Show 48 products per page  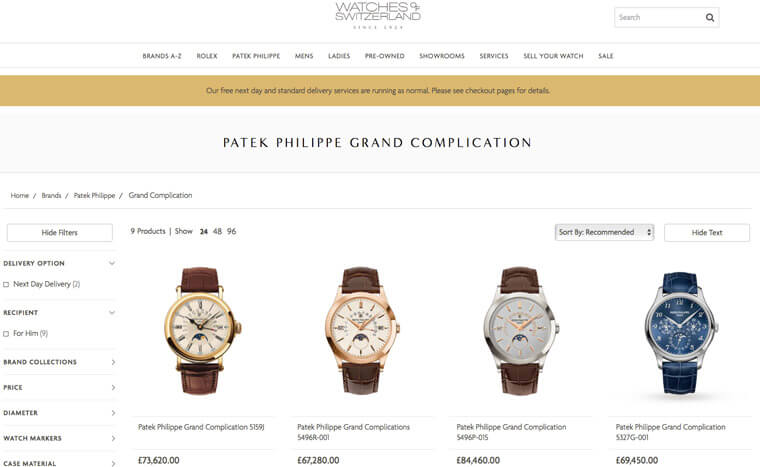(217, 231)
